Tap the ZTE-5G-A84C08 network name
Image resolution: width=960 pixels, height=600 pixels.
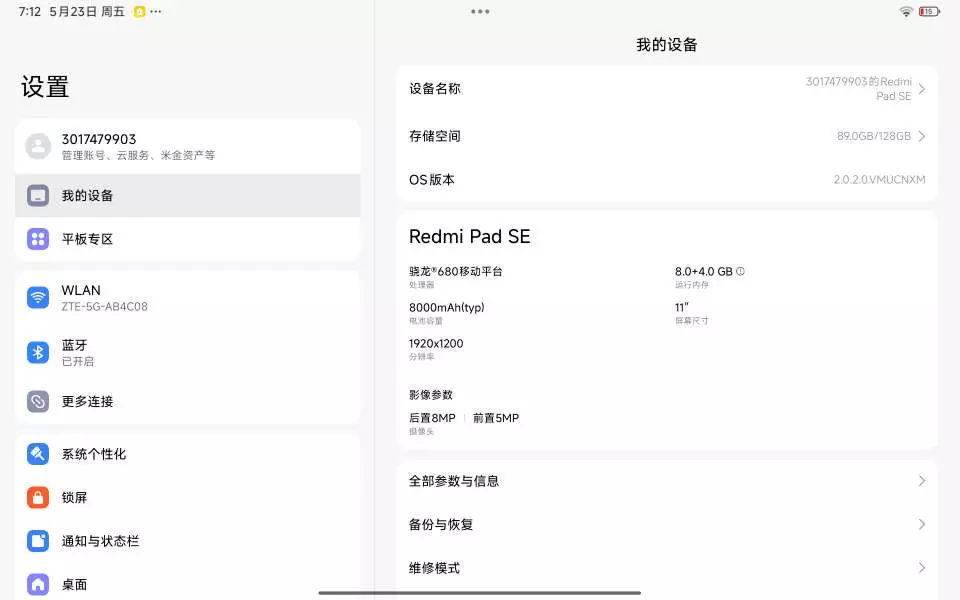pos(104,306)
